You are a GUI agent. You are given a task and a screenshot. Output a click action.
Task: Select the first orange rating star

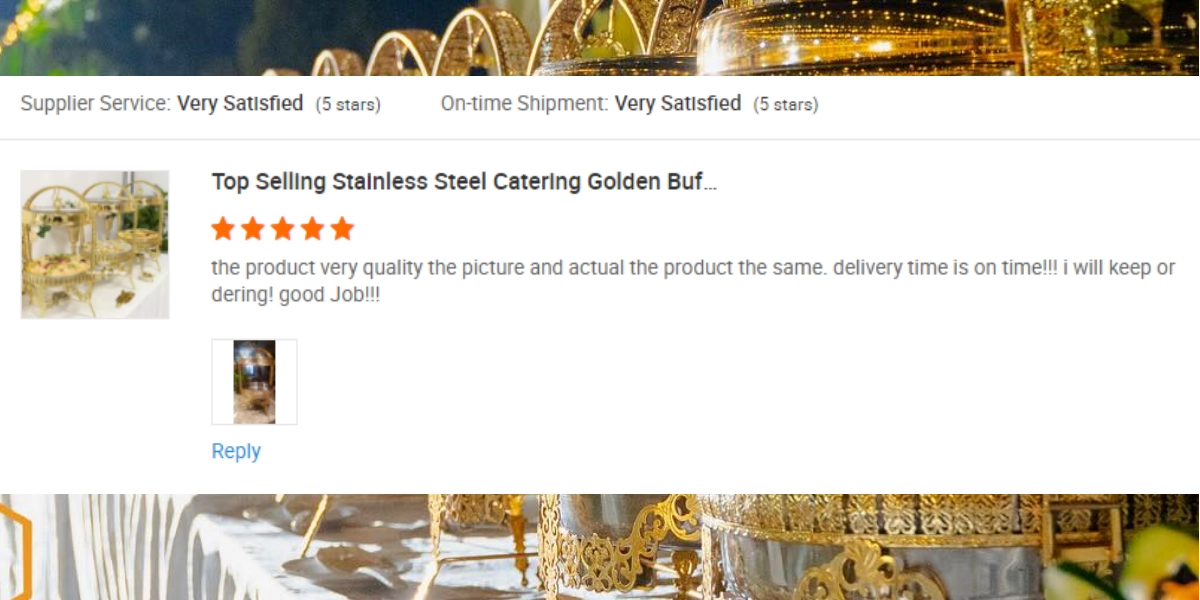click(223, 229)
